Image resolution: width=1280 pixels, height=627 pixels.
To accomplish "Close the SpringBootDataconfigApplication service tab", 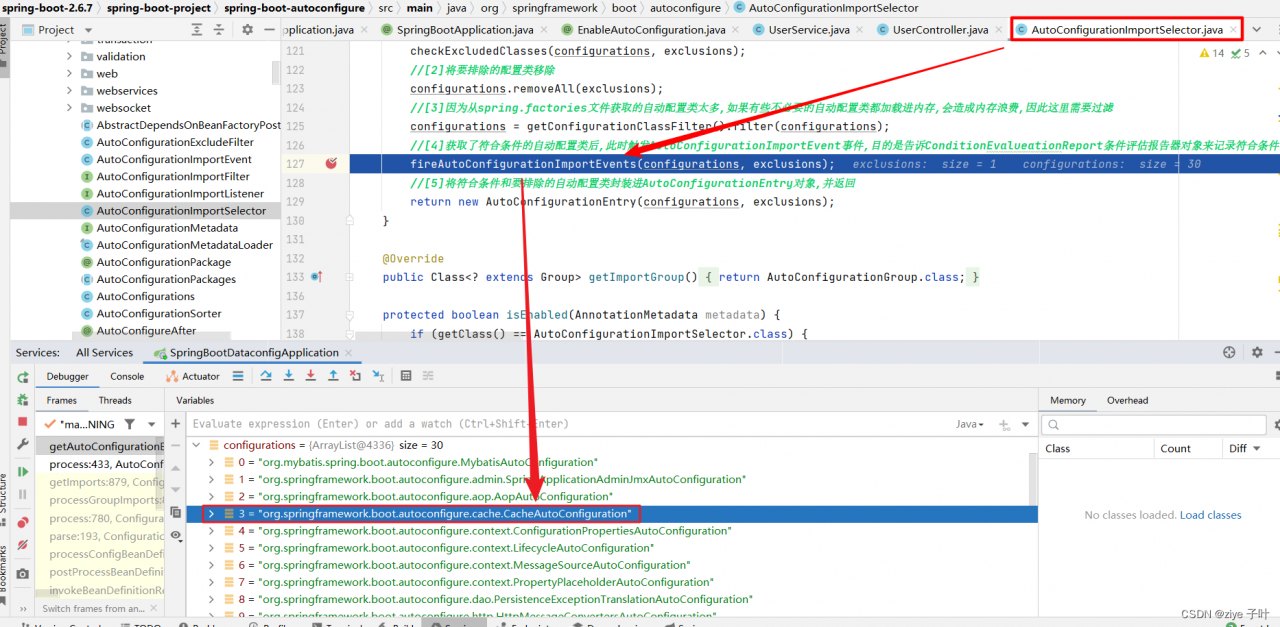I will pyautogui.click(x=349, y=352).
